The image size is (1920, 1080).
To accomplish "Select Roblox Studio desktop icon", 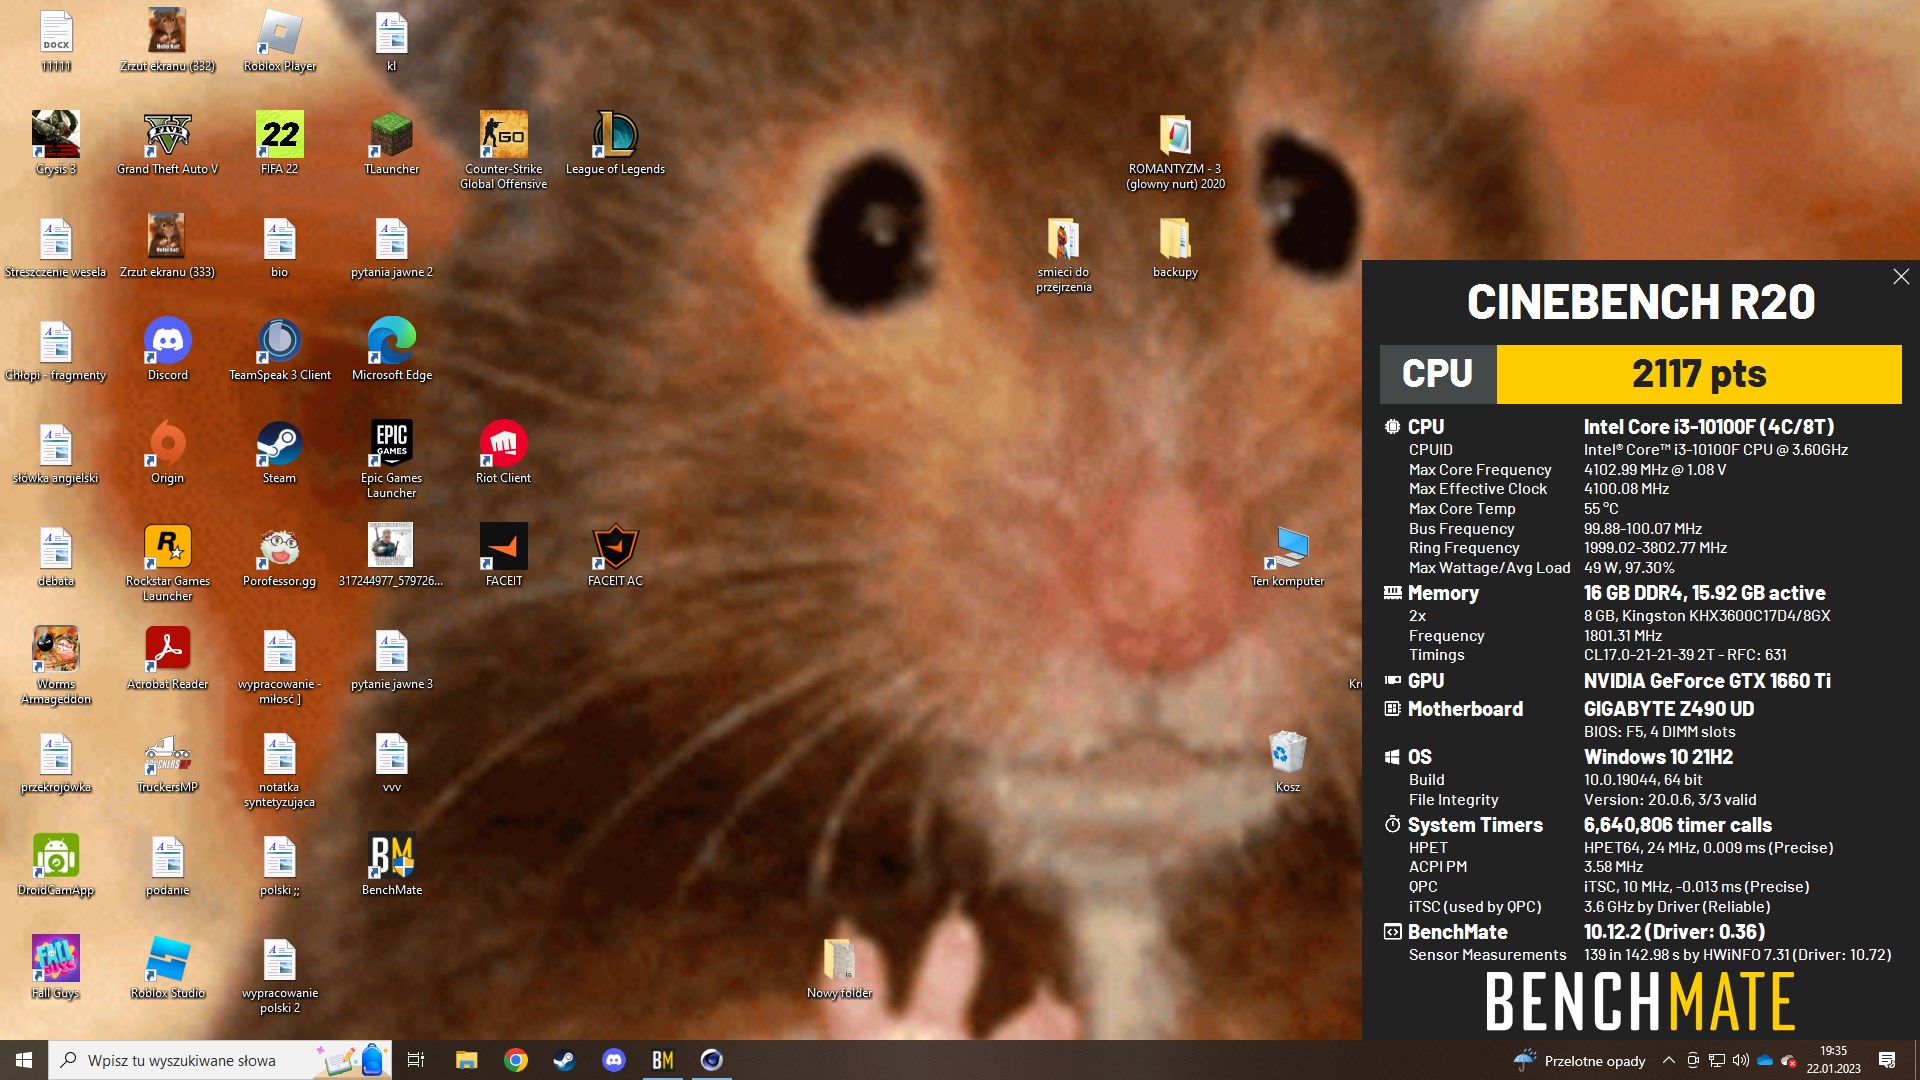I will 167,968.
